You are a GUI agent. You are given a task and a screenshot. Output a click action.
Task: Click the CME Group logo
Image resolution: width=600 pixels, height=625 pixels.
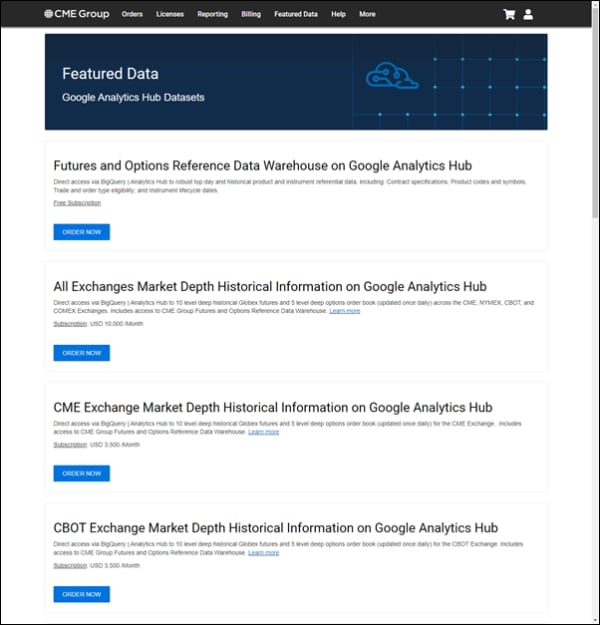pos(77,14)
